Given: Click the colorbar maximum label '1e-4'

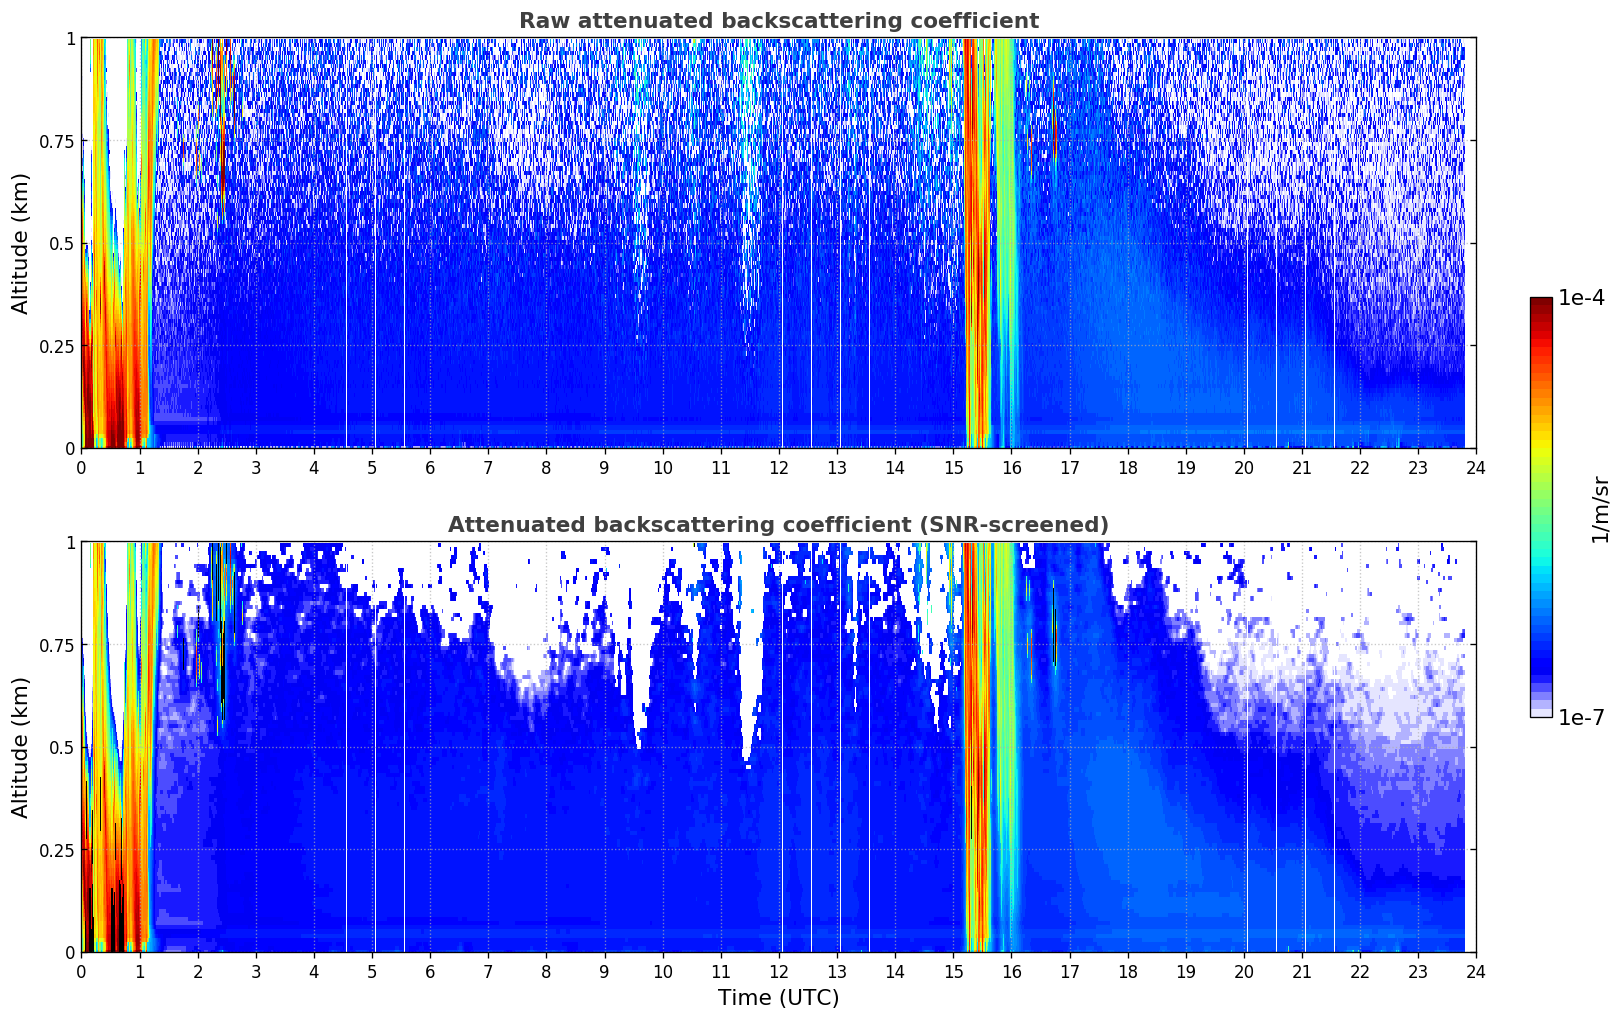Looking at the screenshot, I should 1582,298.
